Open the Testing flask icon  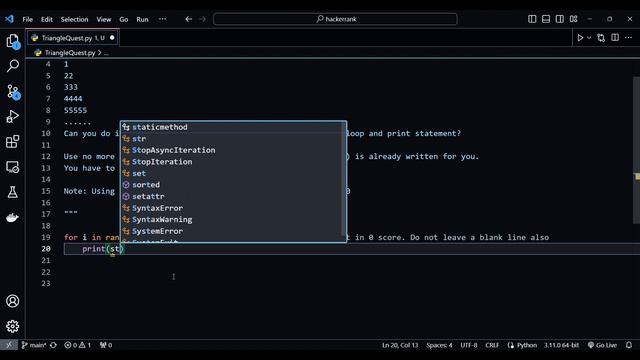pyautogui.click(x=13, y=192)
